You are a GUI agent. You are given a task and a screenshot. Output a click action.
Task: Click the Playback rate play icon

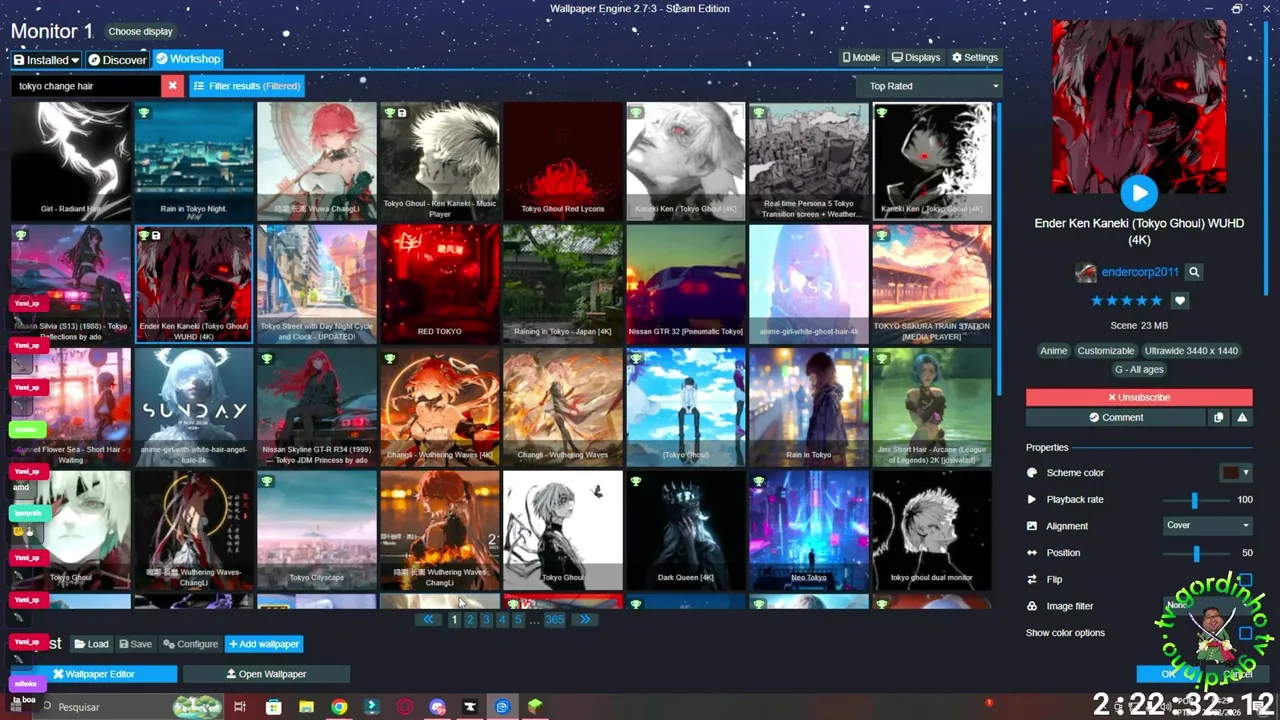click(x=1032, y=499)
